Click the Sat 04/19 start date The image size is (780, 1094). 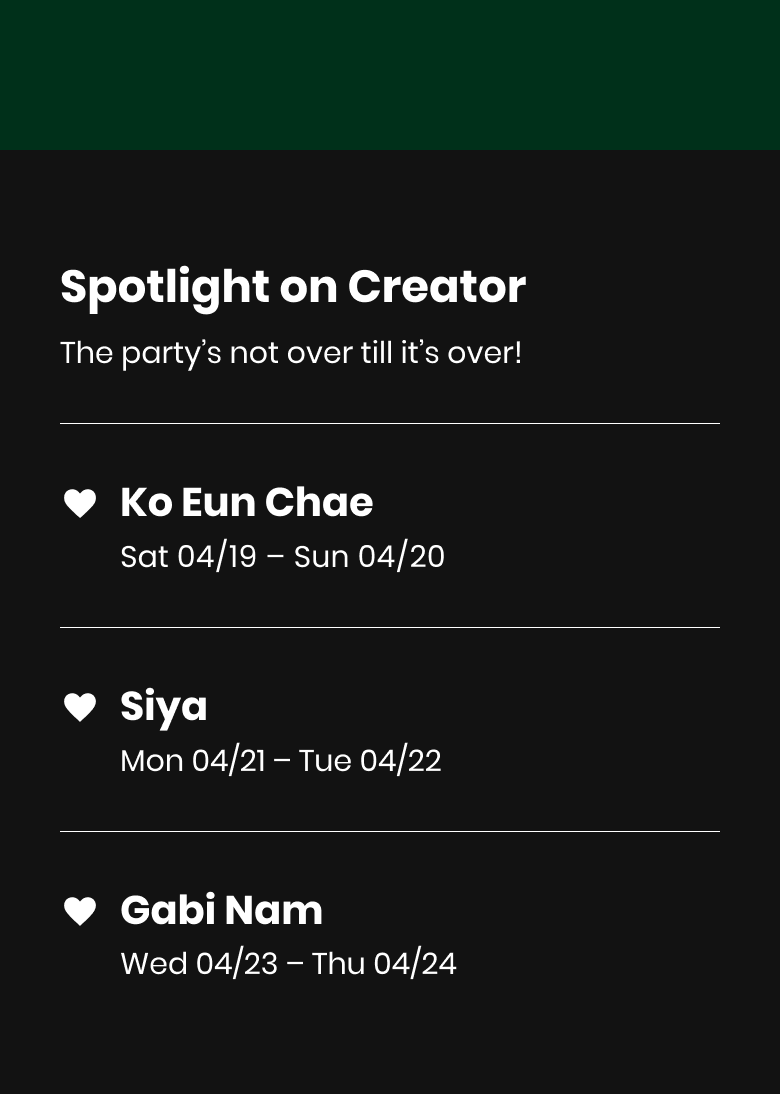click(188, 557)
